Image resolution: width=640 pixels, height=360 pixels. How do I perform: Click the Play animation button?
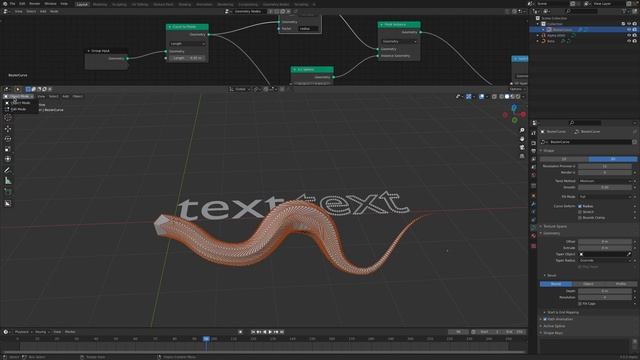[x=270, y=332]
